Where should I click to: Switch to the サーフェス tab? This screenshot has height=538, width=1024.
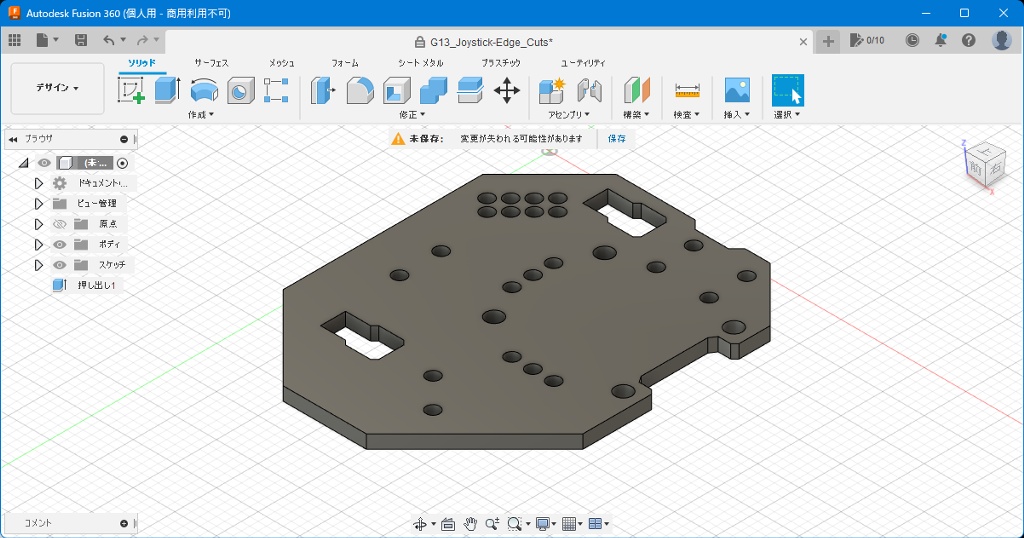point(211,63)
